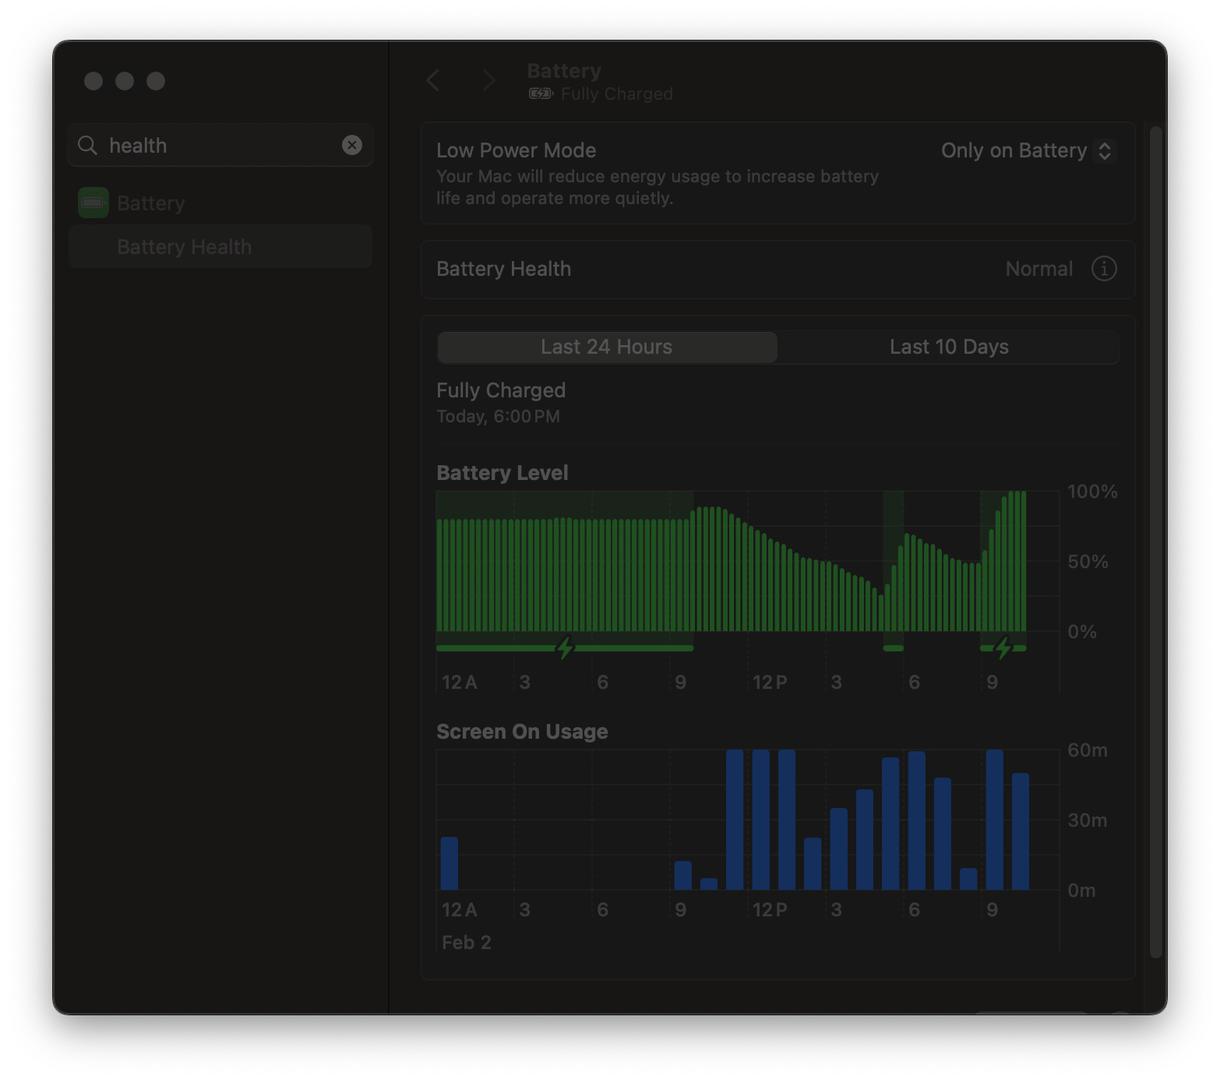Select the Battery label in the sidebar

[151, 203]
